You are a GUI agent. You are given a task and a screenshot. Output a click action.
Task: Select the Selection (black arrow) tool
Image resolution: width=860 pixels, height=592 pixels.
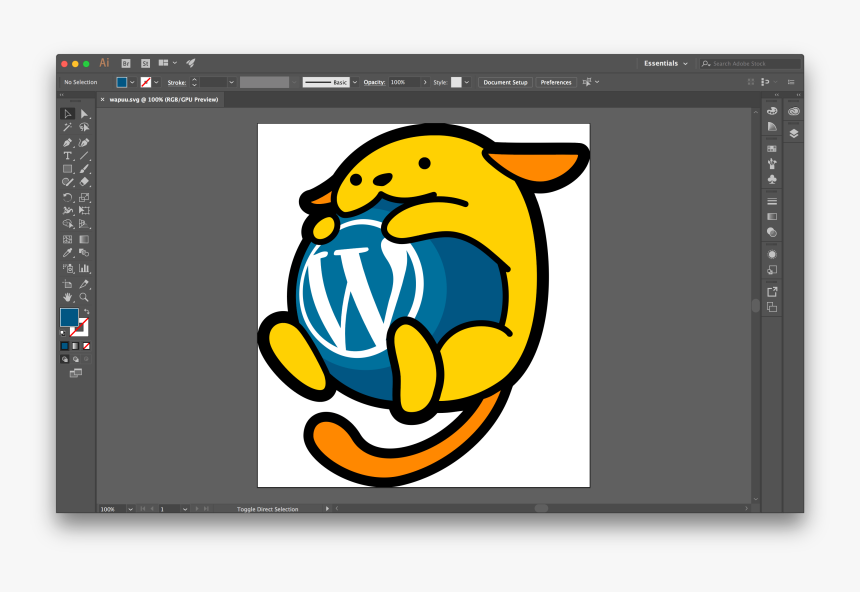pos(67,114)
